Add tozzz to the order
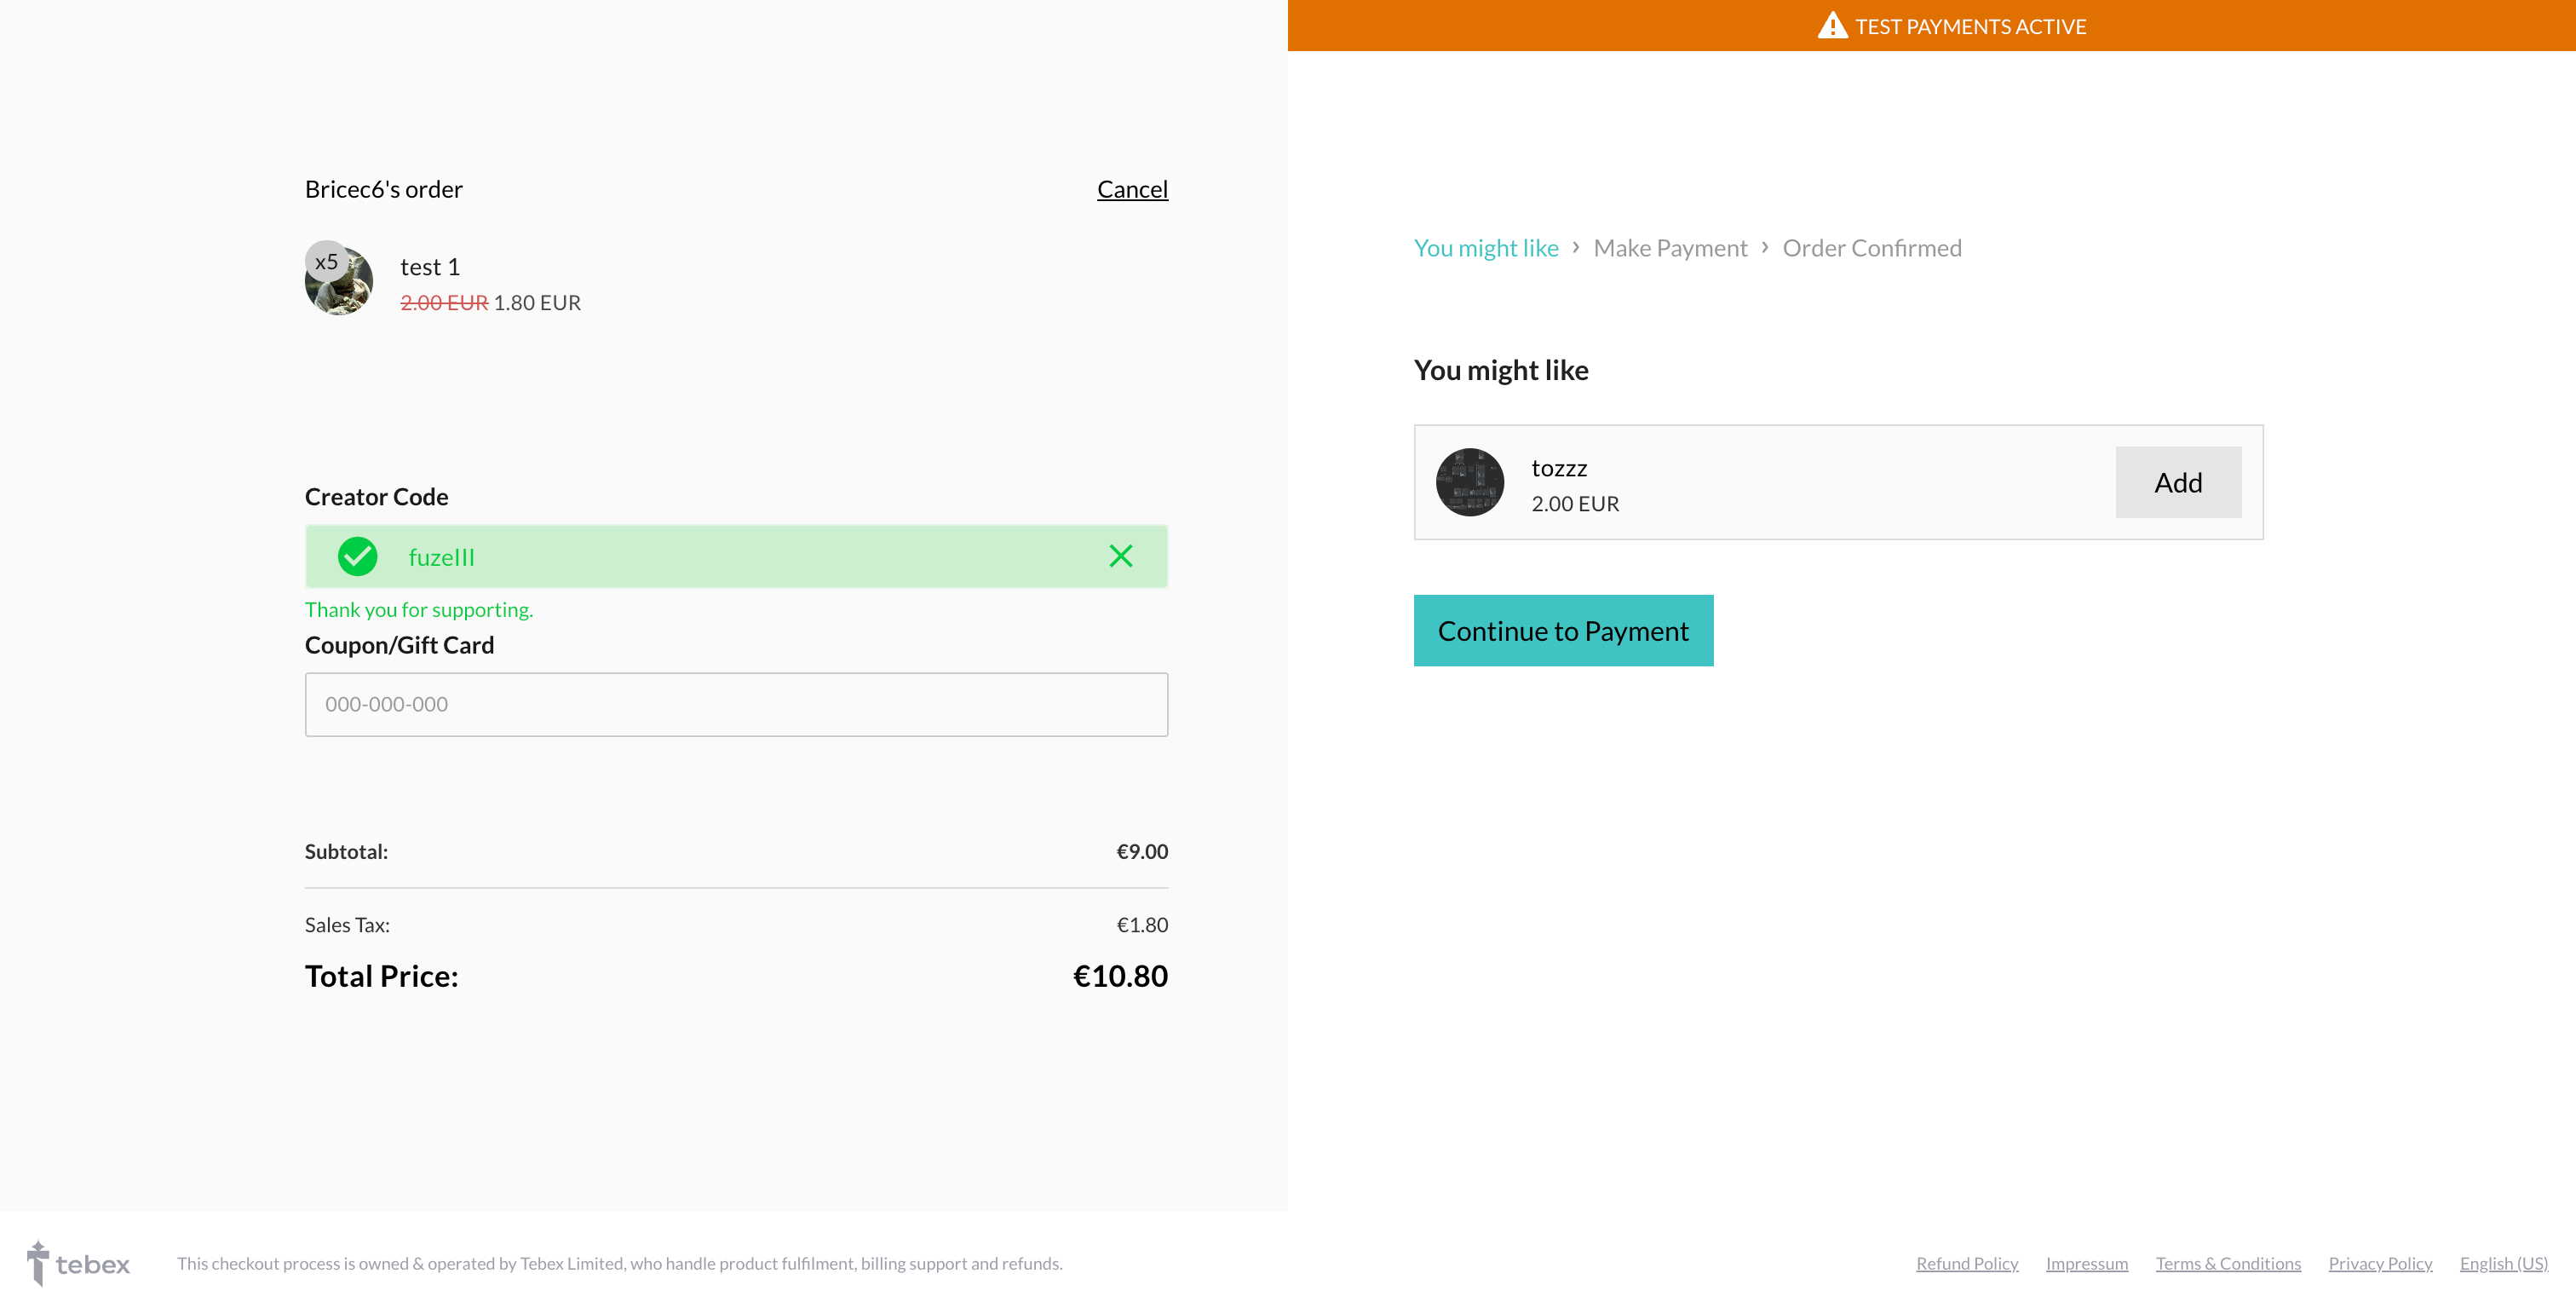Viewport: 2576px width, 1314px height. pos(2177,482)
